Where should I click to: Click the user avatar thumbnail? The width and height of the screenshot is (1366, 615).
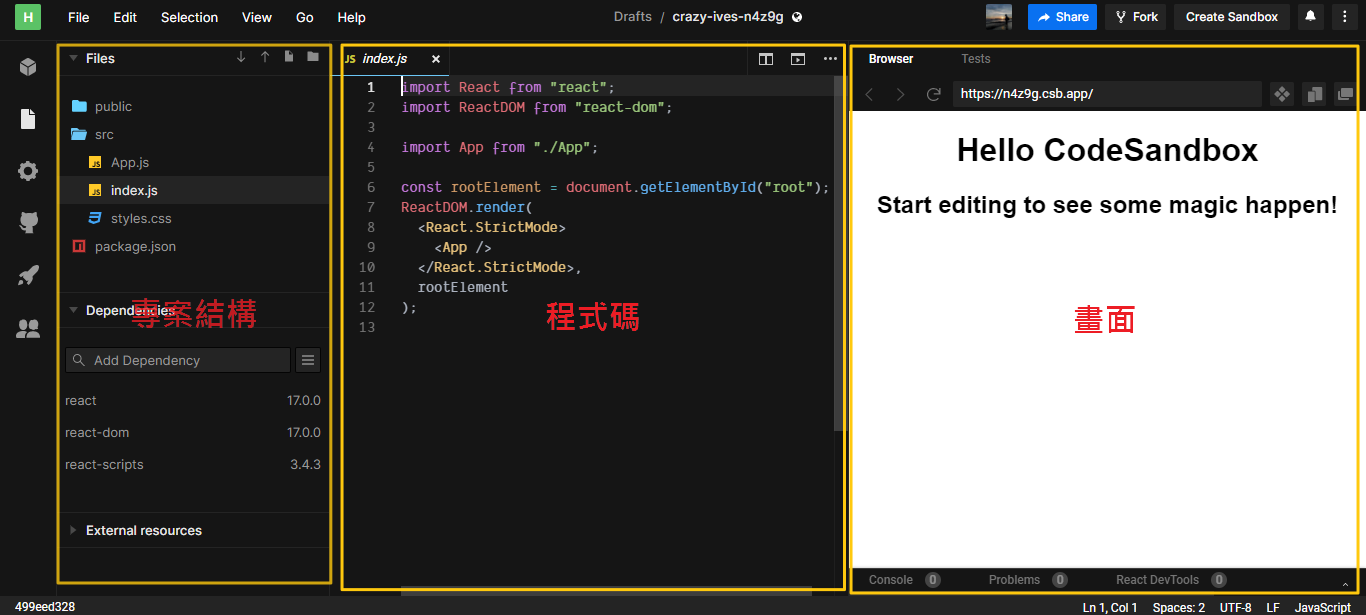[999, 17]
